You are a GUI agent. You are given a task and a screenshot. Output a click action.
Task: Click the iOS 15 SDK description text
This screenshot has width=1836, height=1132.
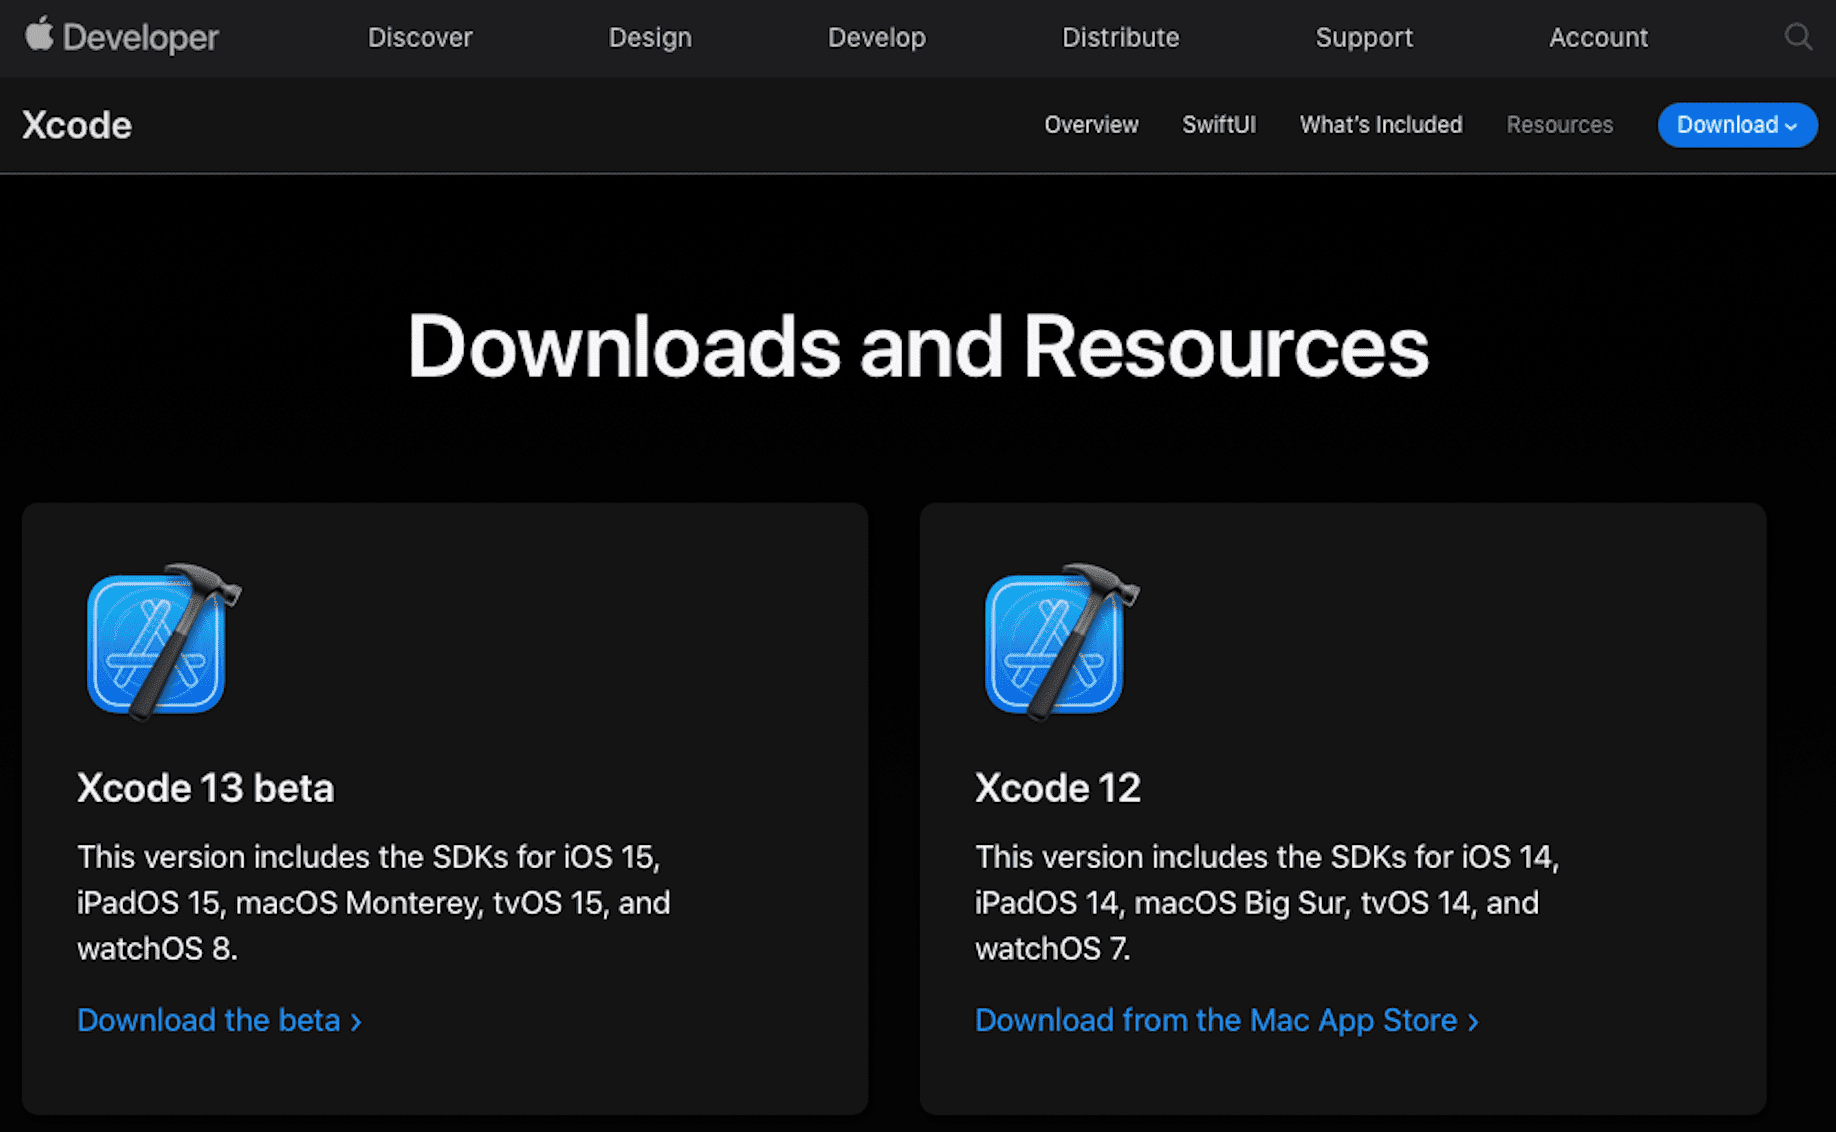coord(374,902)
